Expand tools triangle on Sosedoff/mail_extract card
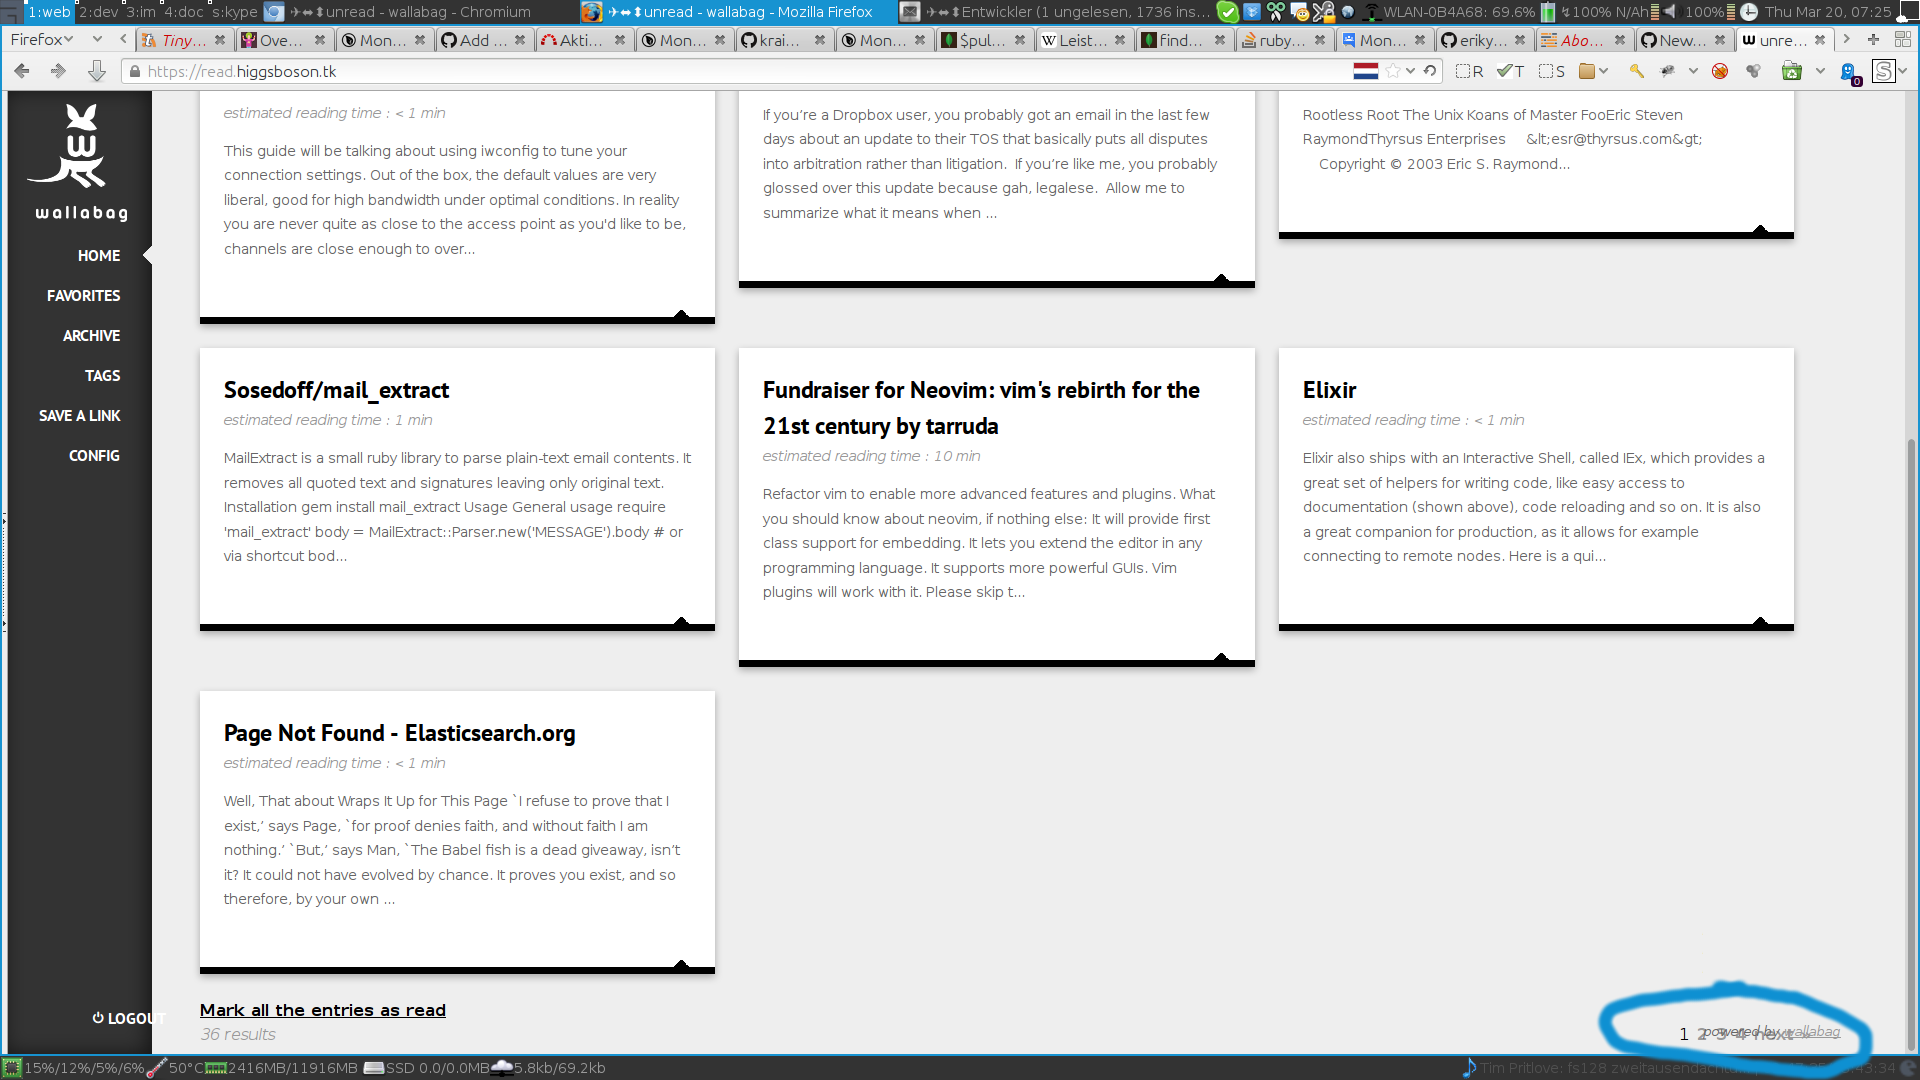This screenshot has width=1920, height=1080. tap(682, 622)
